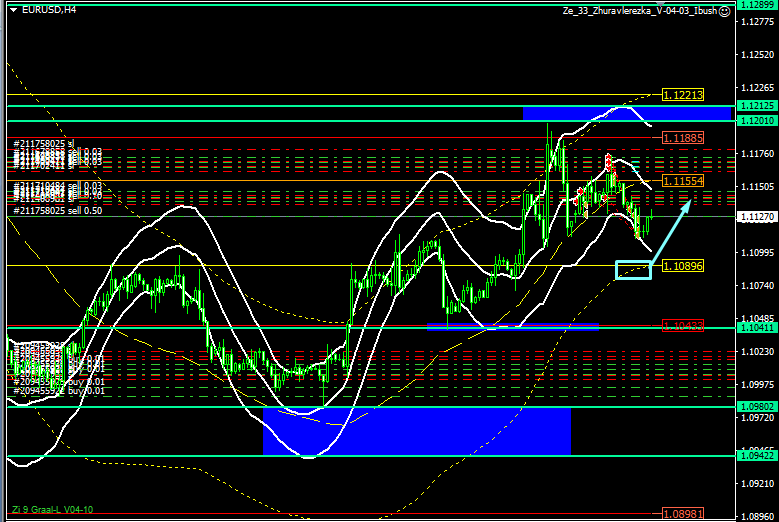
Task: Click the yellow 1.12213 price label
Action: (683, 95)
